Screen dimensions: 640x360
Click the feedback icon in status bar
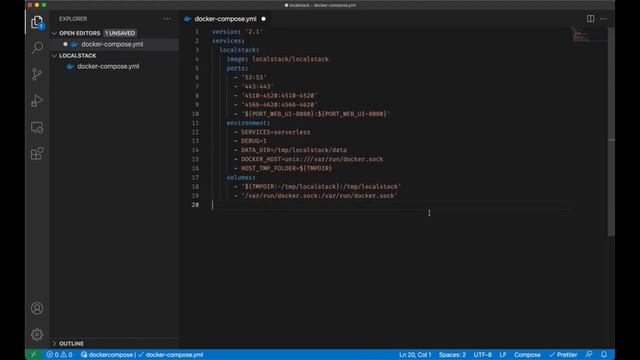coord(589,355)
